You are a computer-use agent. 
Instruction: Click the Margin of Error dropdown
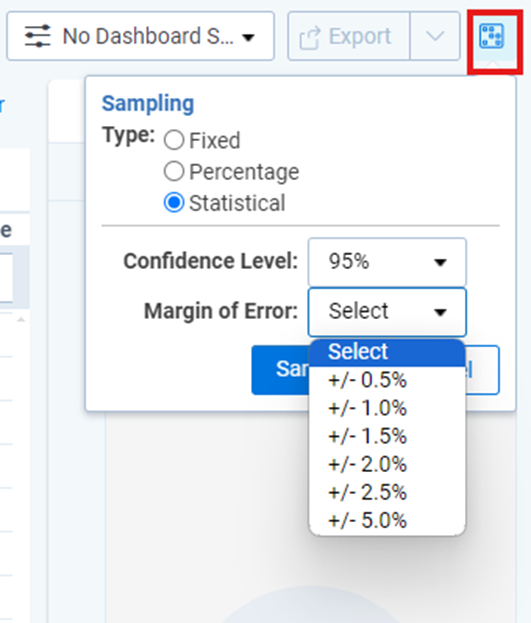[387, 312]
